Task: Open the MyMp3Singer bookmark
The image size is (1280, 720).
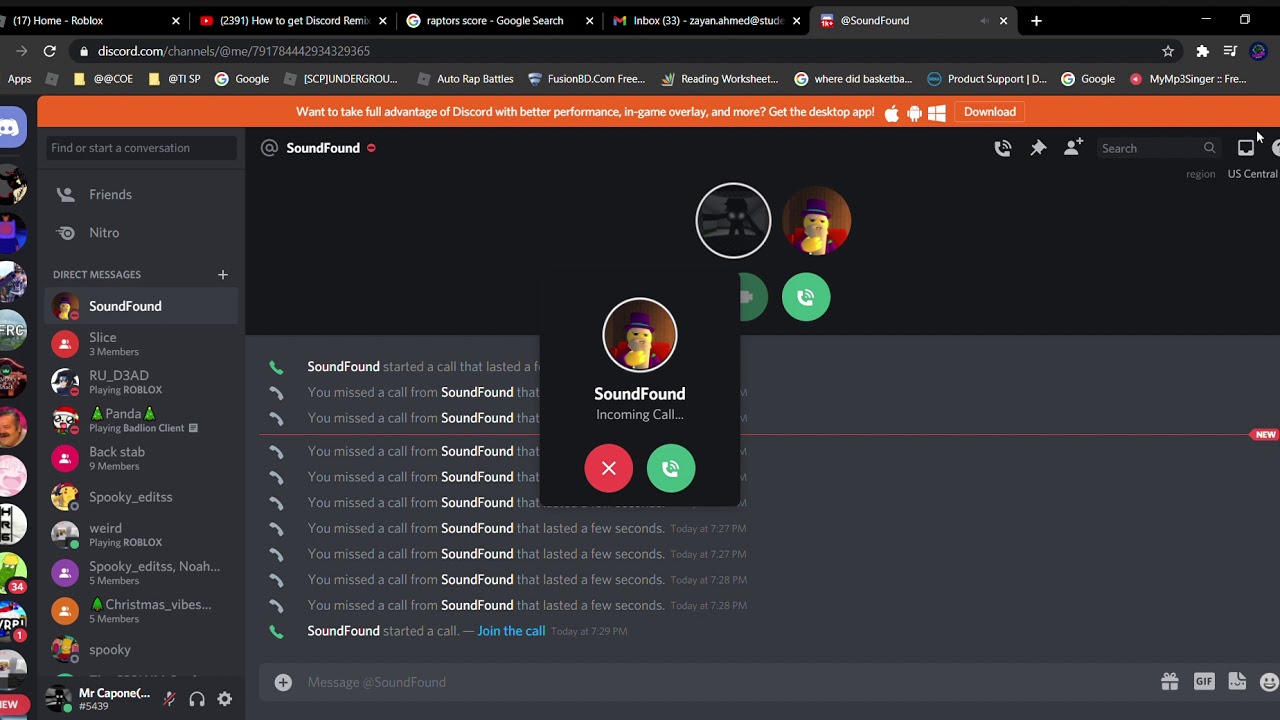Action: (1187, 79)
